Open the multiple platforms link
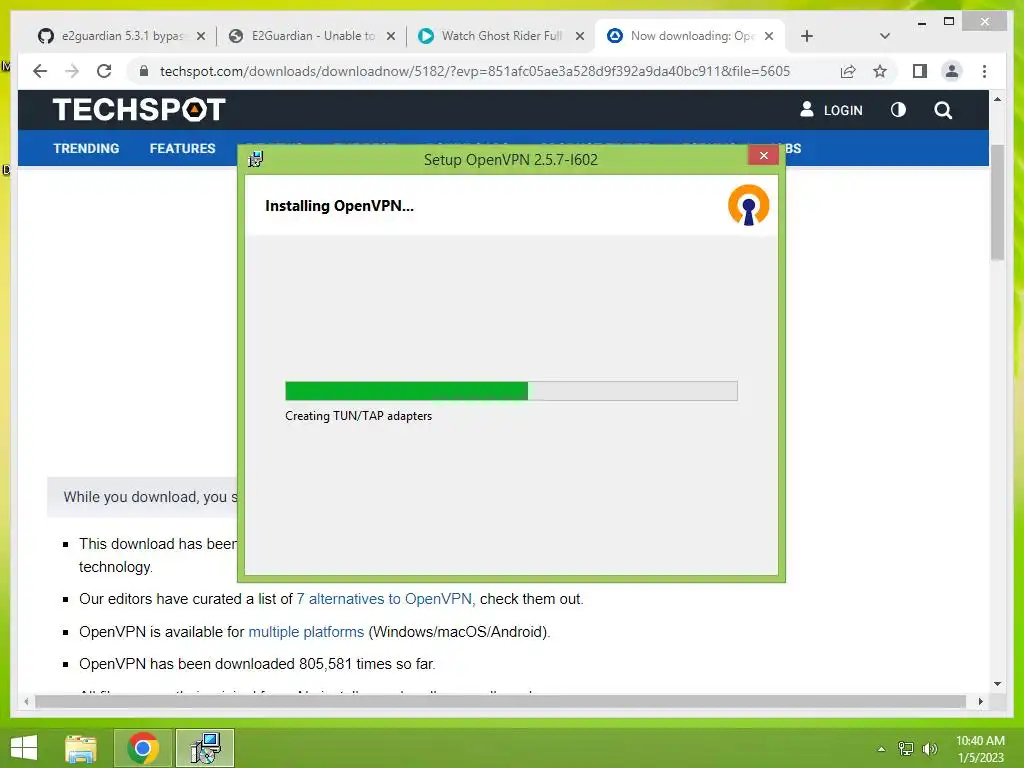Screen dimensions: 1024x768 [306, 632]
